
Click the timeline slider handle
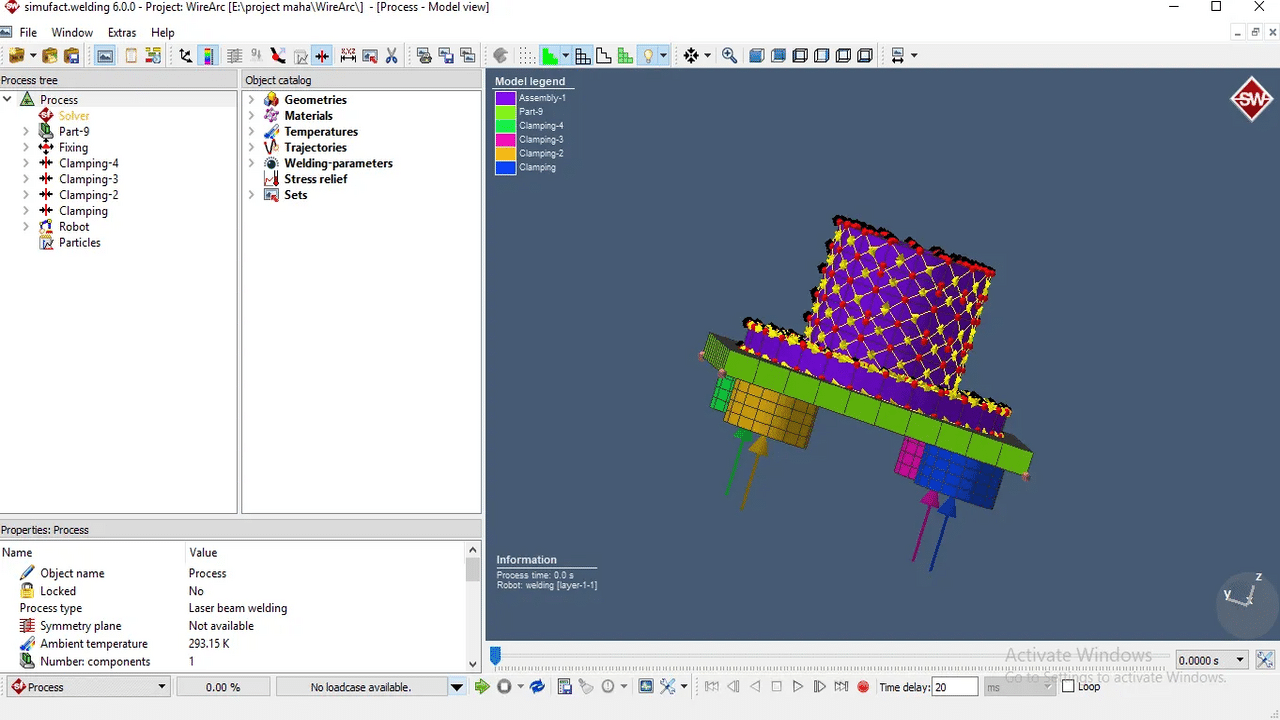point(495,656)
